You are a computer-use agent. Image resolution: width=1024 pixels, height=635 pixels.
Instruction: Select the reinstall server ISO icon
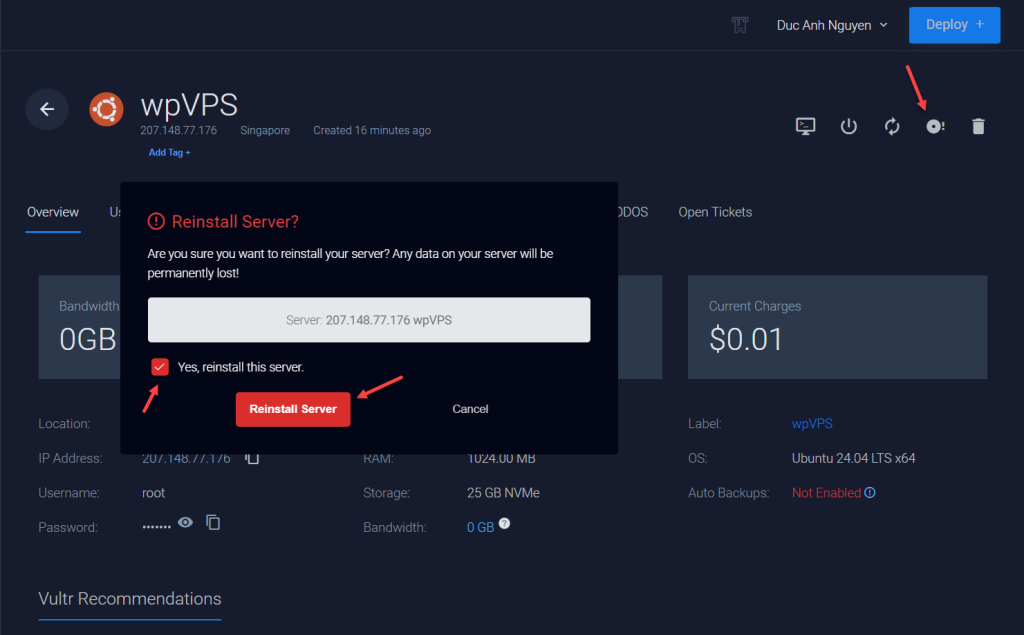[935, 126]
